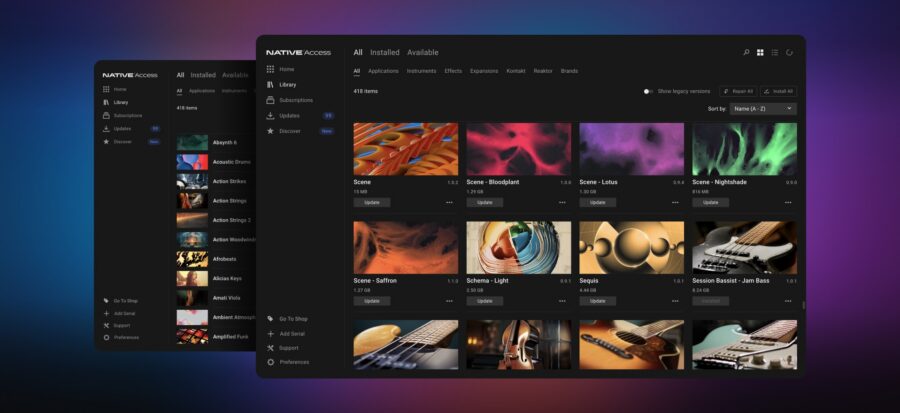Update Scene - Lotus
The image size is (900, 413).
tap(598, 202)
